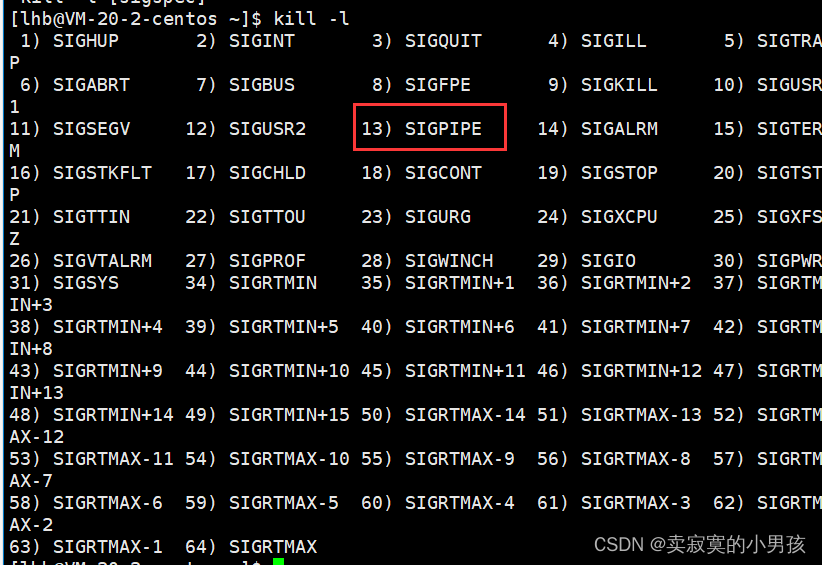The image size is (822, 565).
Task: Select the SIGHUP signal name
Action: click(x=86, y=41)
